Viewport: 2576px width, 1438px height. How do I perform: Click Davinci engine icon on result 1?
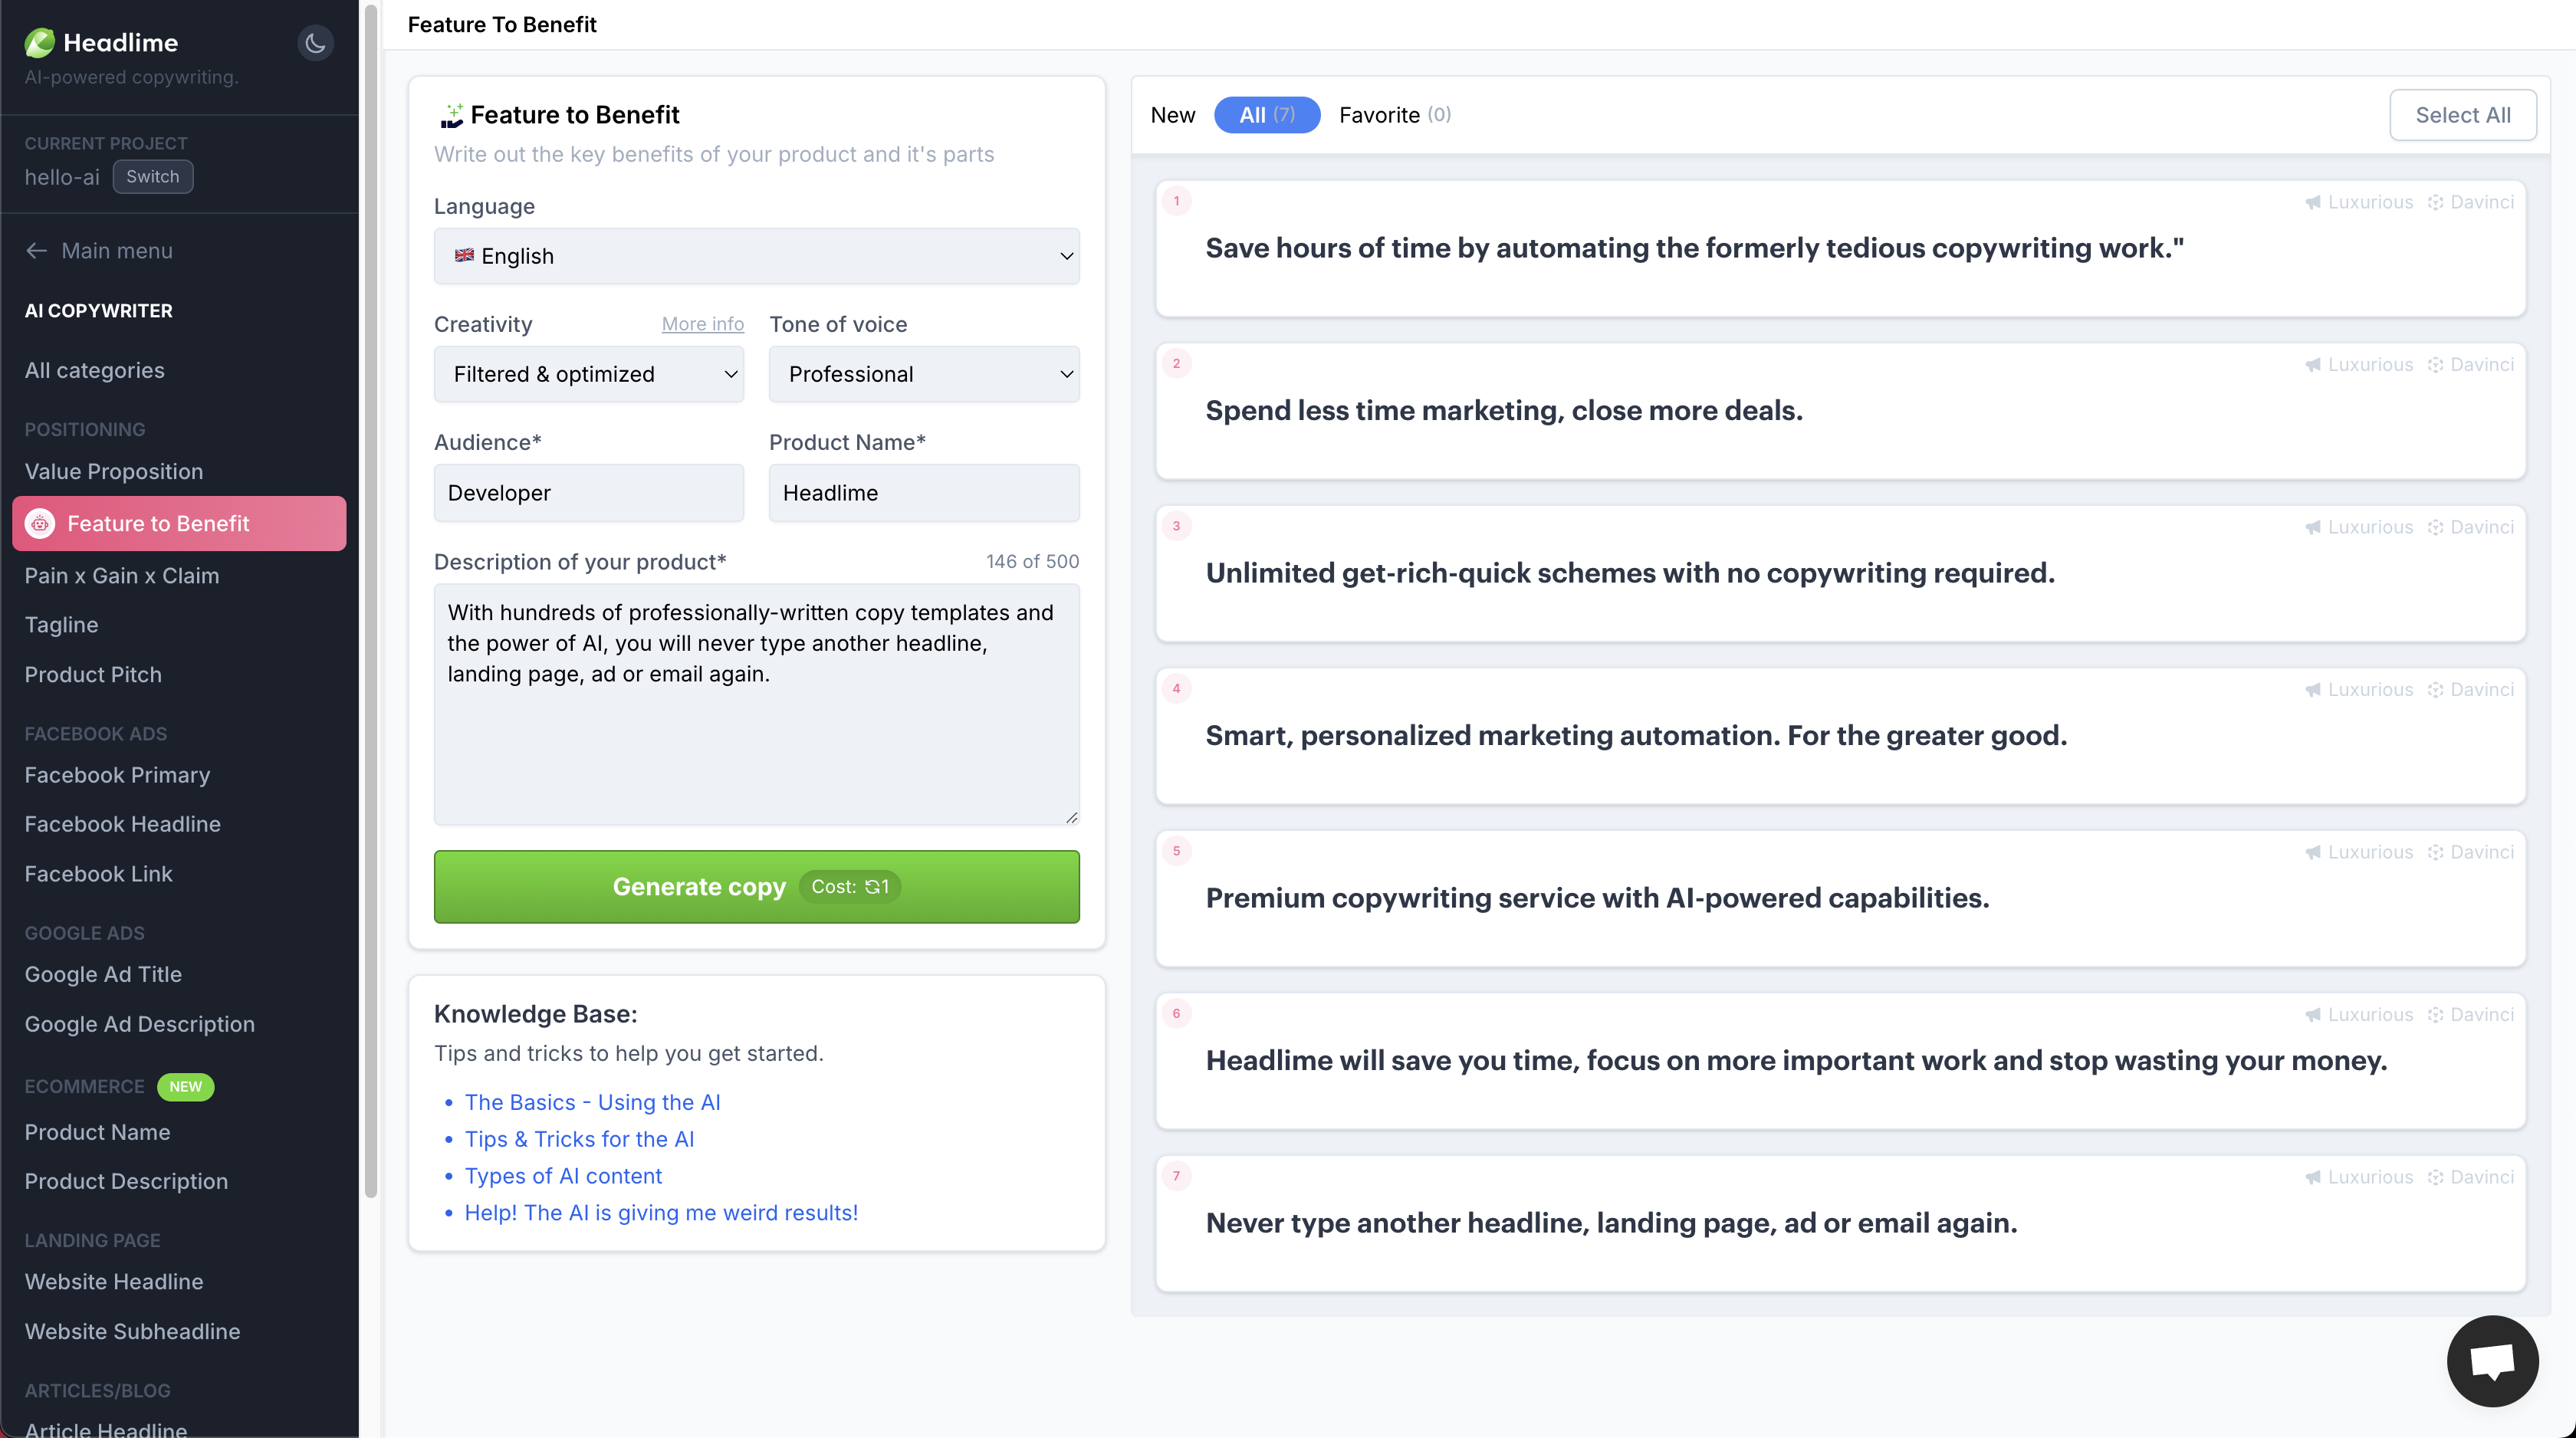2435,202
